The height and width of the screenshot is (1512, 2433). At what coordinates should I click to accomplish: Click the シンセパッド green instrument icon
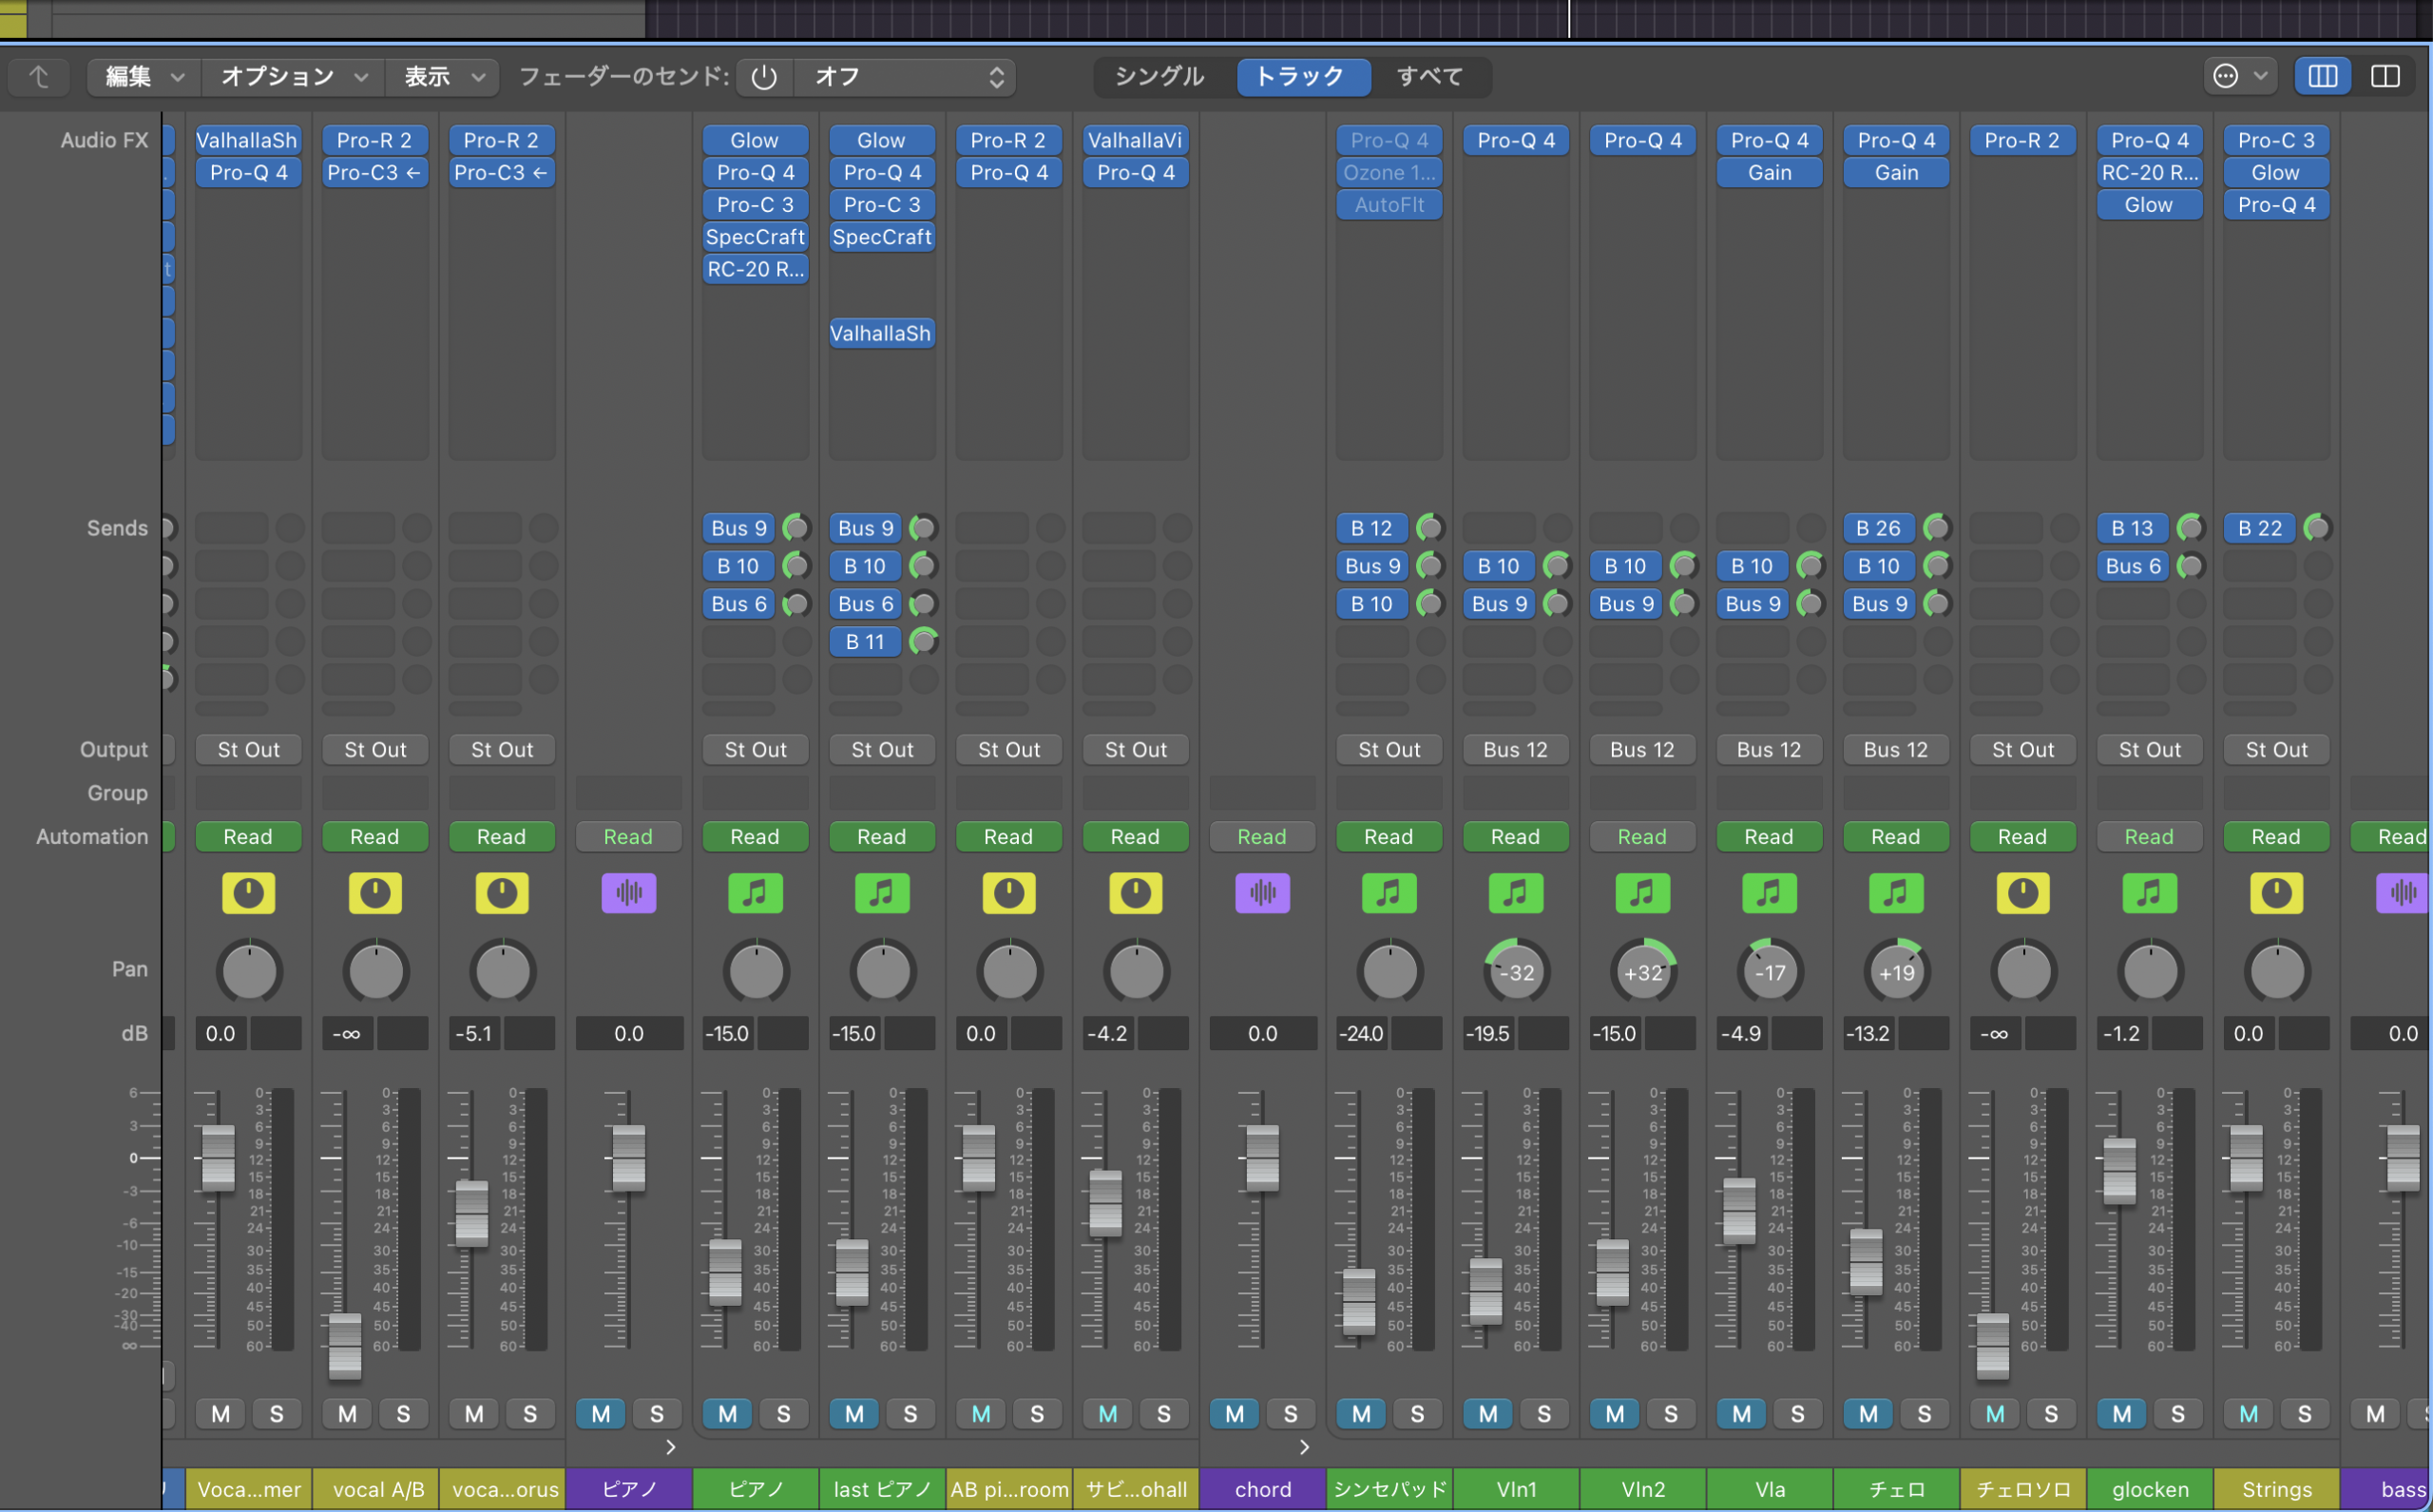click(1389, 893)
